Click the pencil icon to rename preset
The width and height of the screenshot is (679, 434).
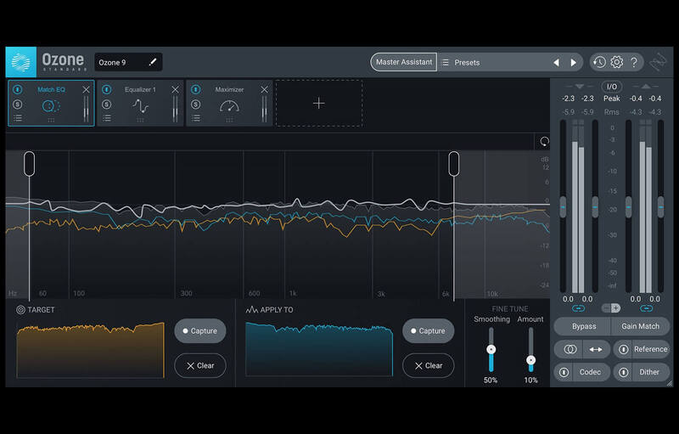pos(152,62)
